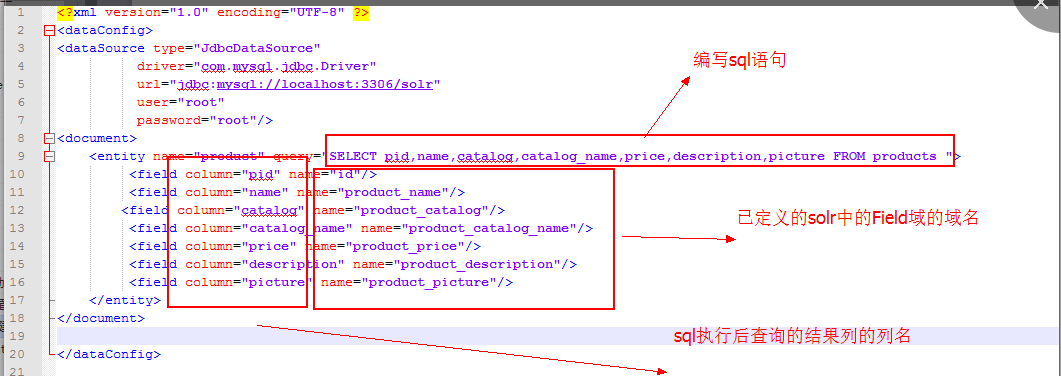Click the column="picture" attribute
1061x376 pixels.
coord(248,282)
